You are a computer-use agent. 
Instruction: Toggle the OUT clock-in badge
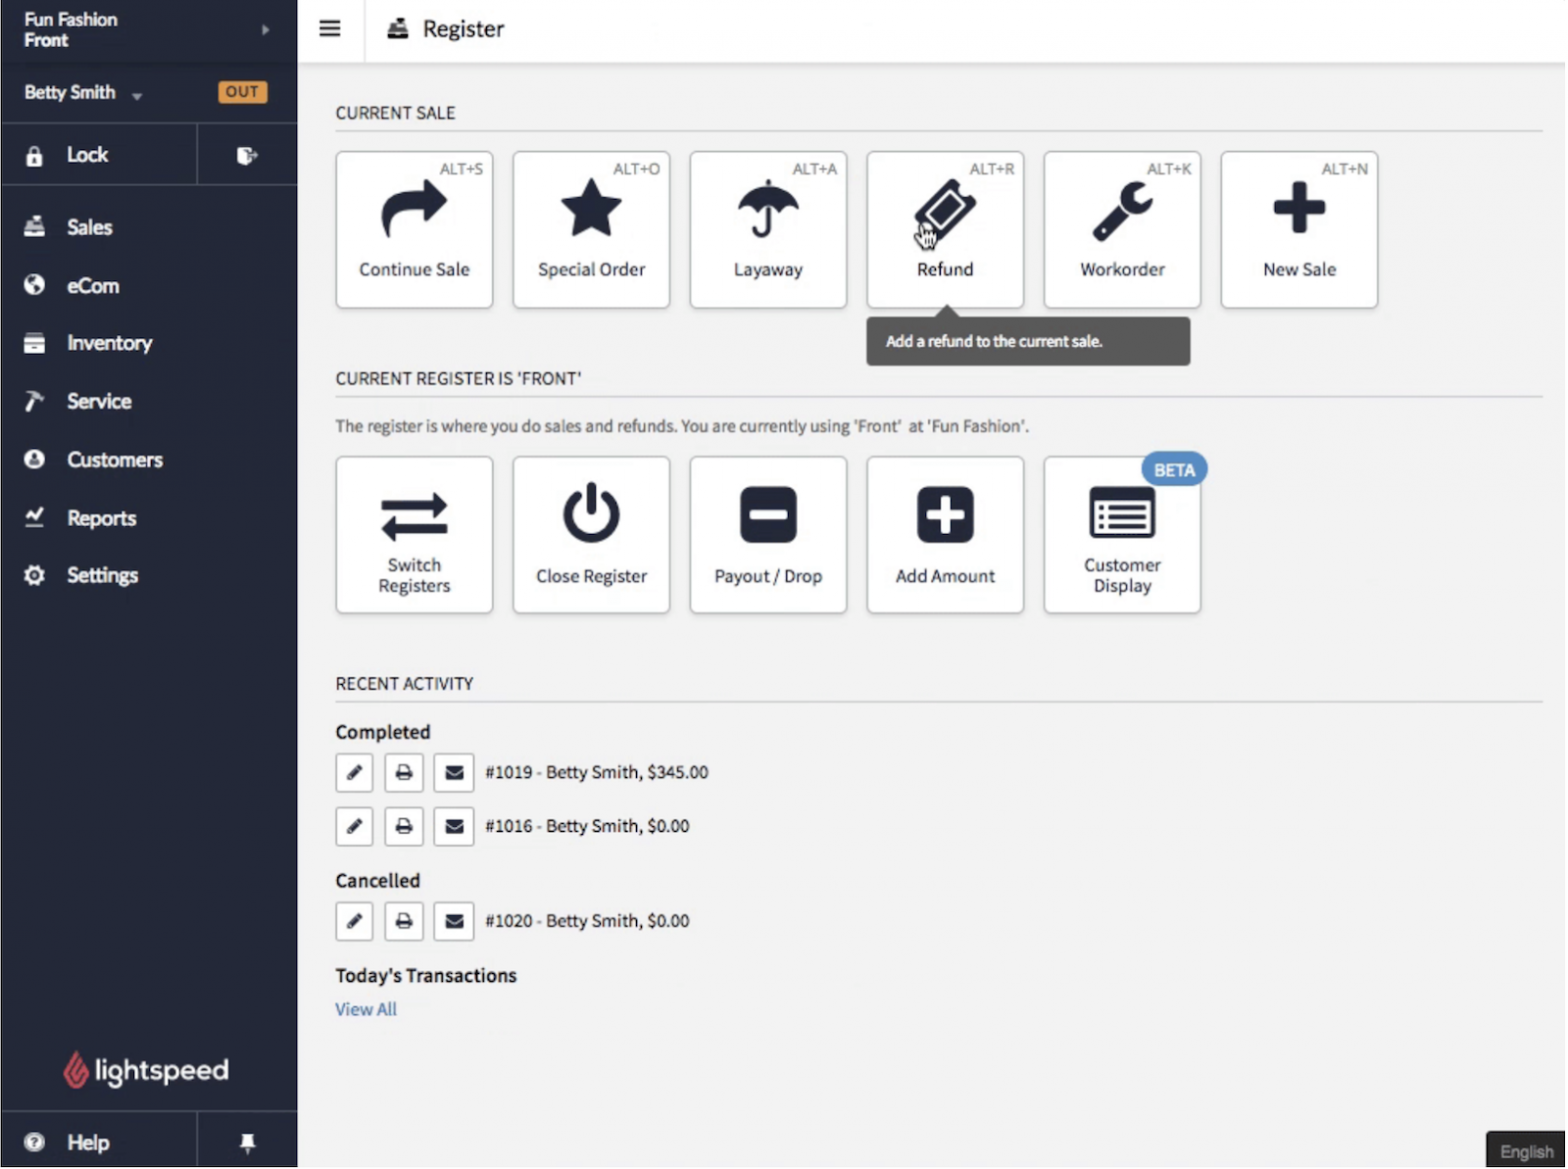pos(242,92)
